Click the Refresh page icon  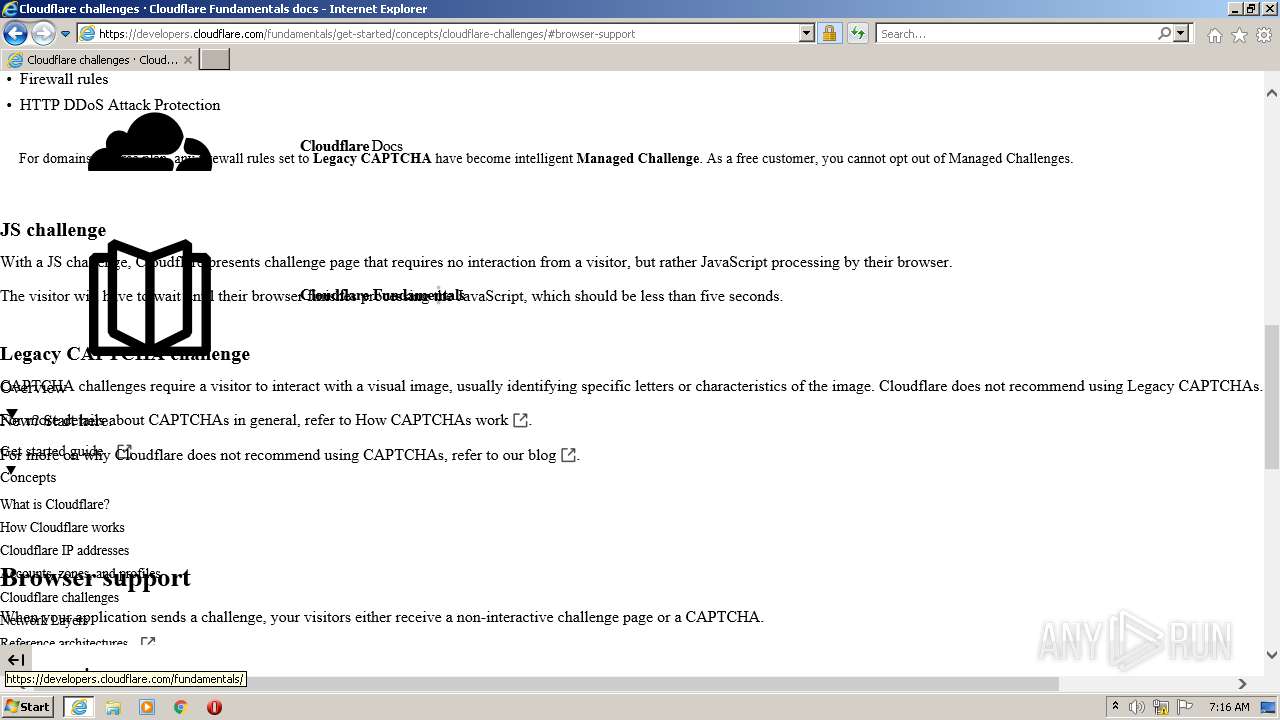858,33
